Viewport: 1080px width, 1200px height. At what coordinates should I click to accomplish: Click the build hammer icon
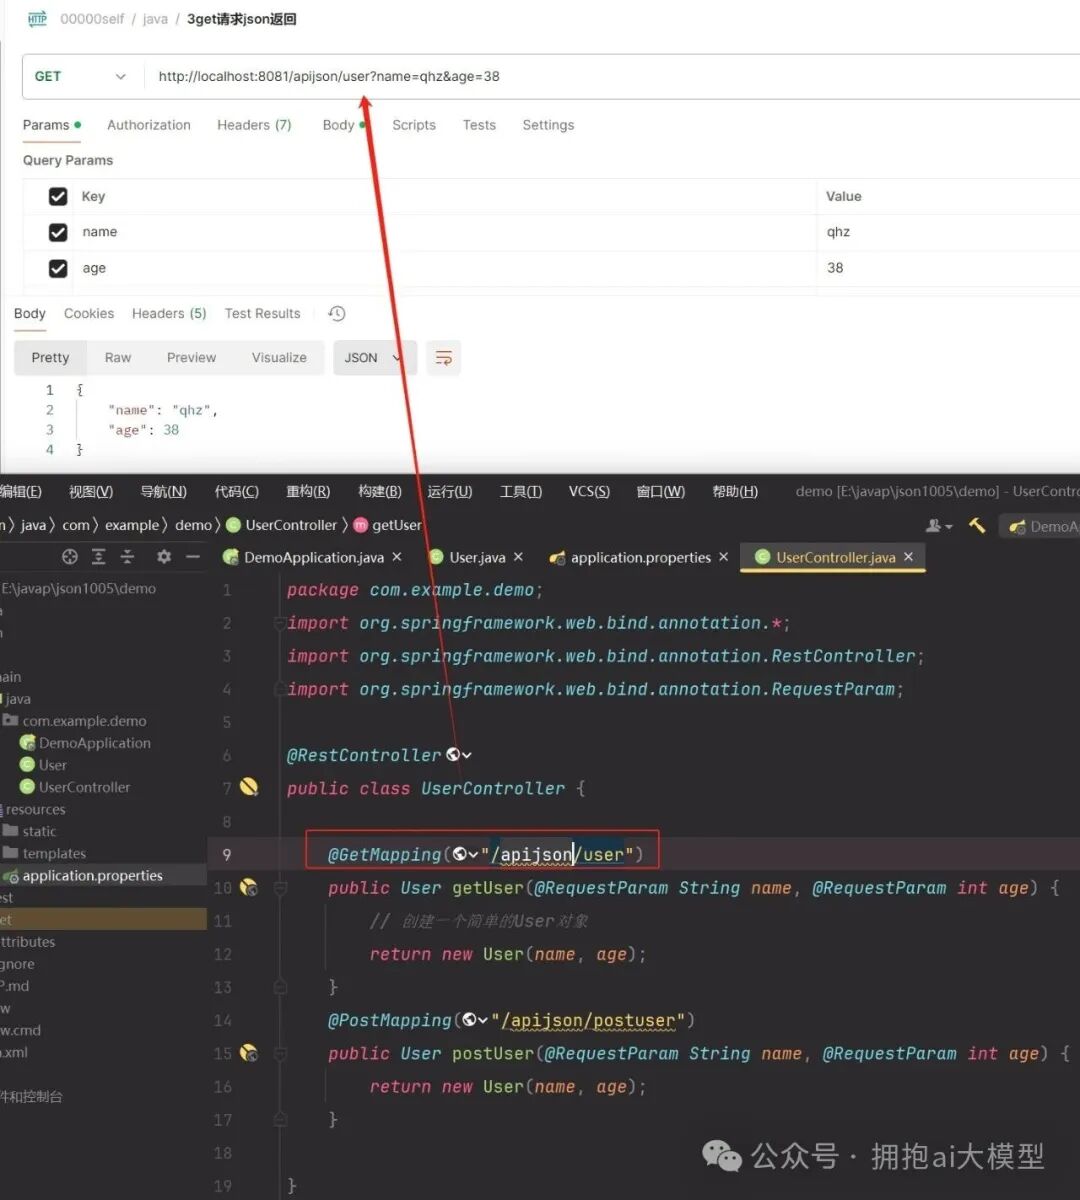click(977, 526)
